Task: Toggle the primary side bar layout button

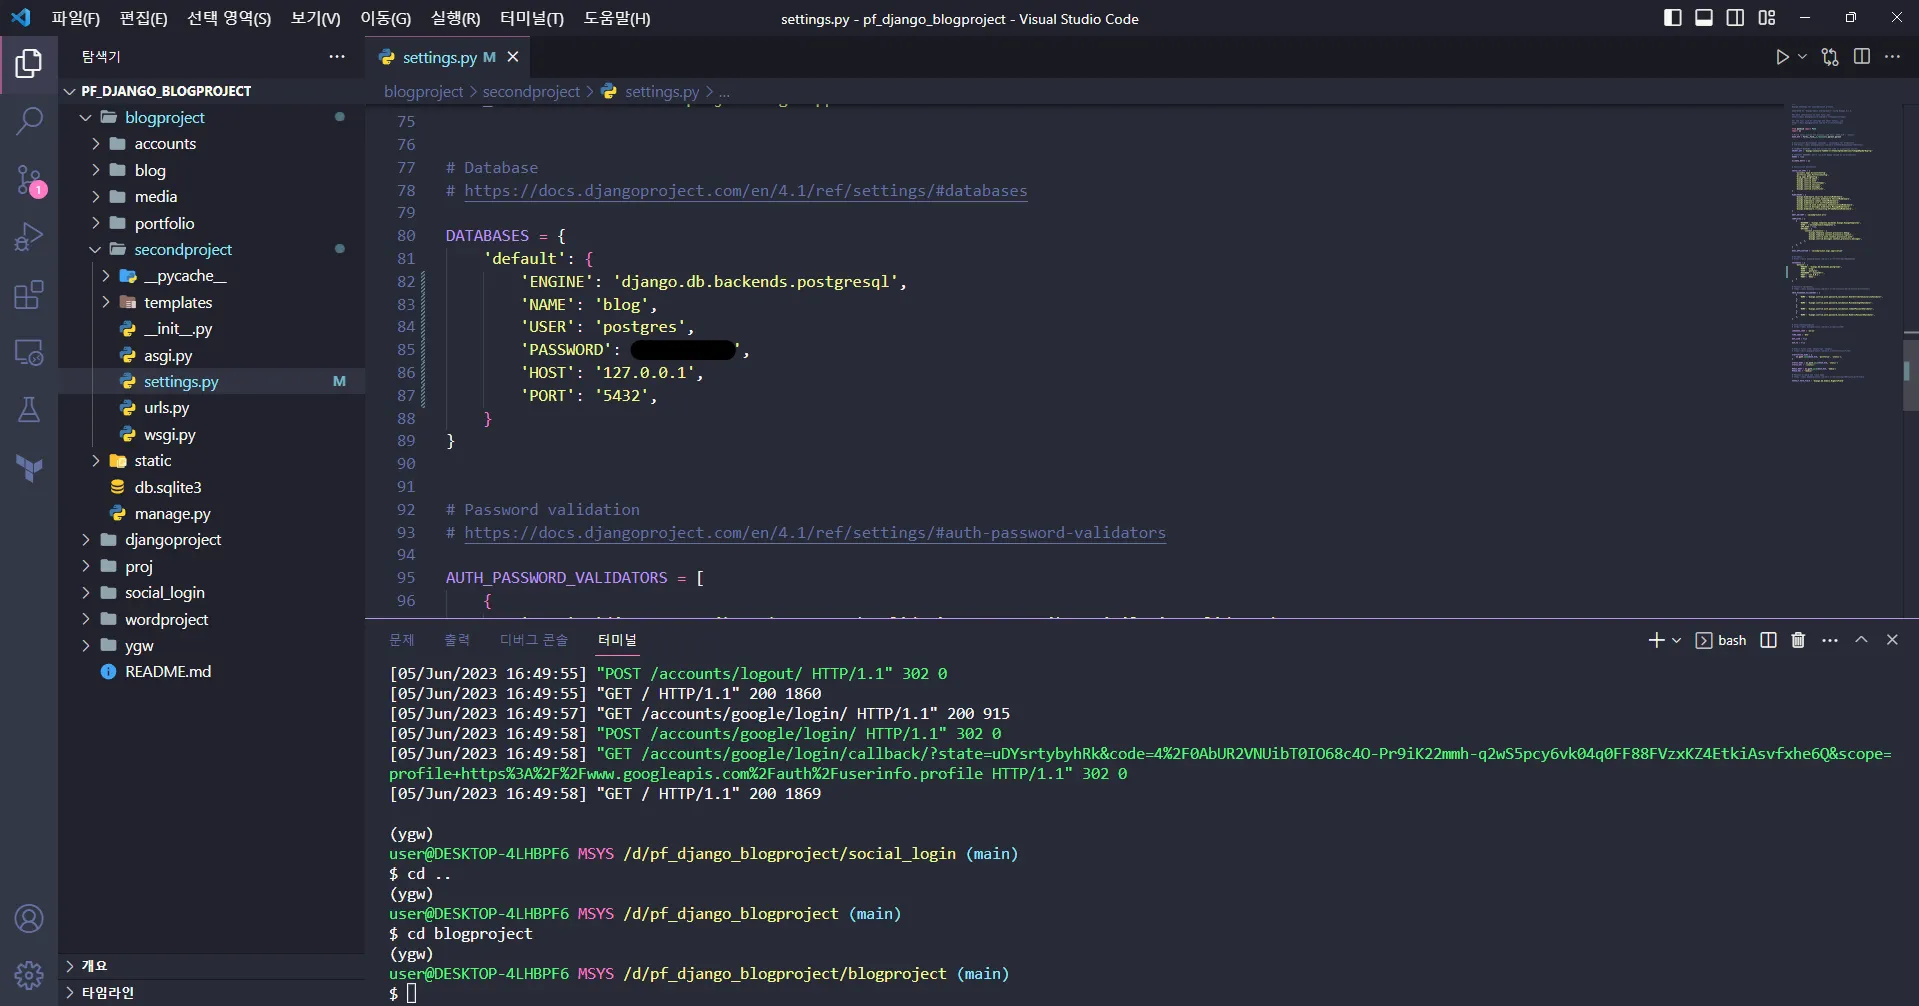Action: [x=1672, y=18]
